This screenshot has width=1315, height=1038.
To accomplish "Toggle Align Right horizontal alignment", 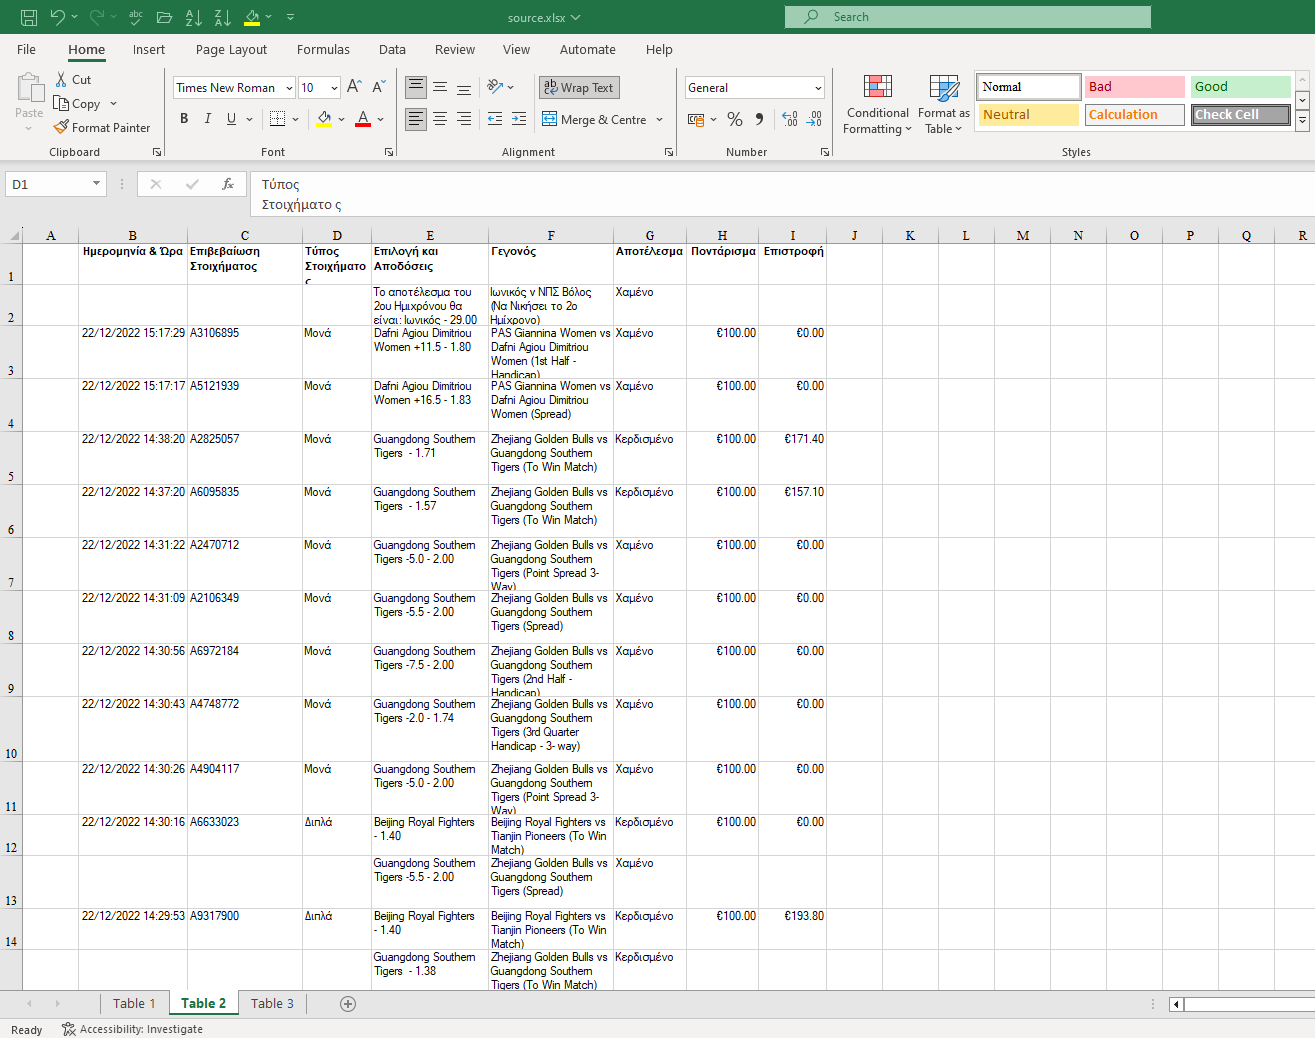I will [x=464, y=119].
